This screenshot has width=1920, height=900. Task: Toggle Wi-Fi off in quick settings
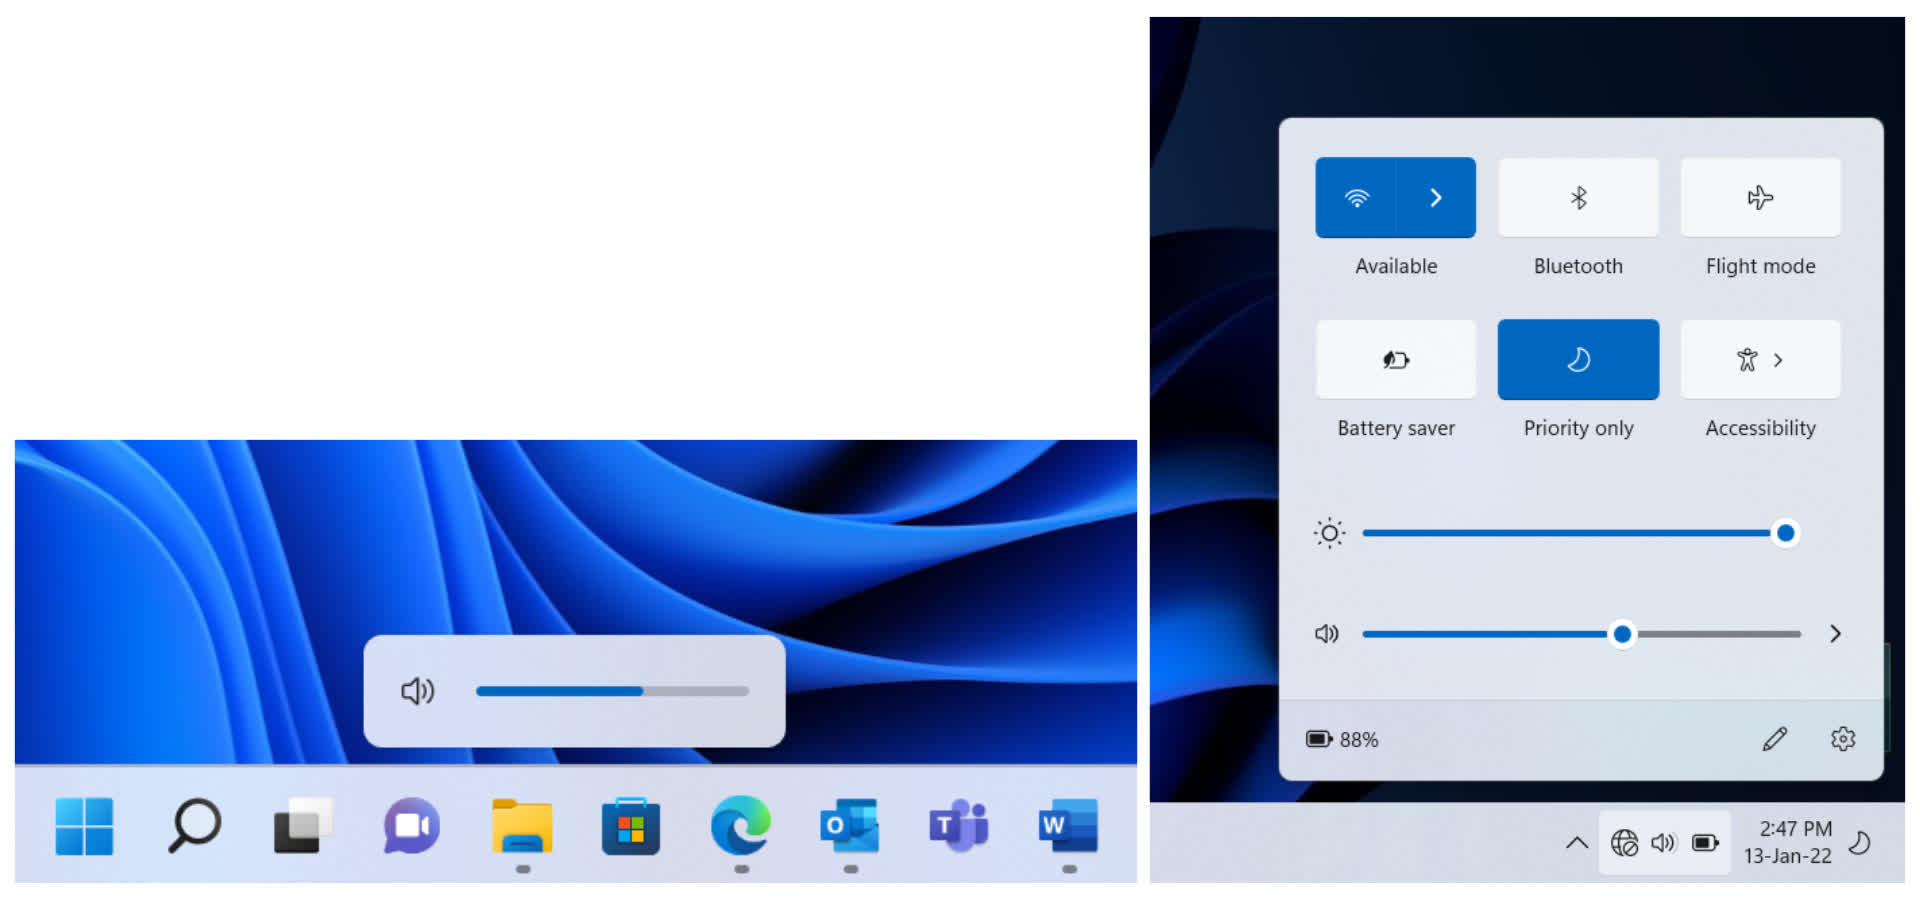click(1356, 198)
